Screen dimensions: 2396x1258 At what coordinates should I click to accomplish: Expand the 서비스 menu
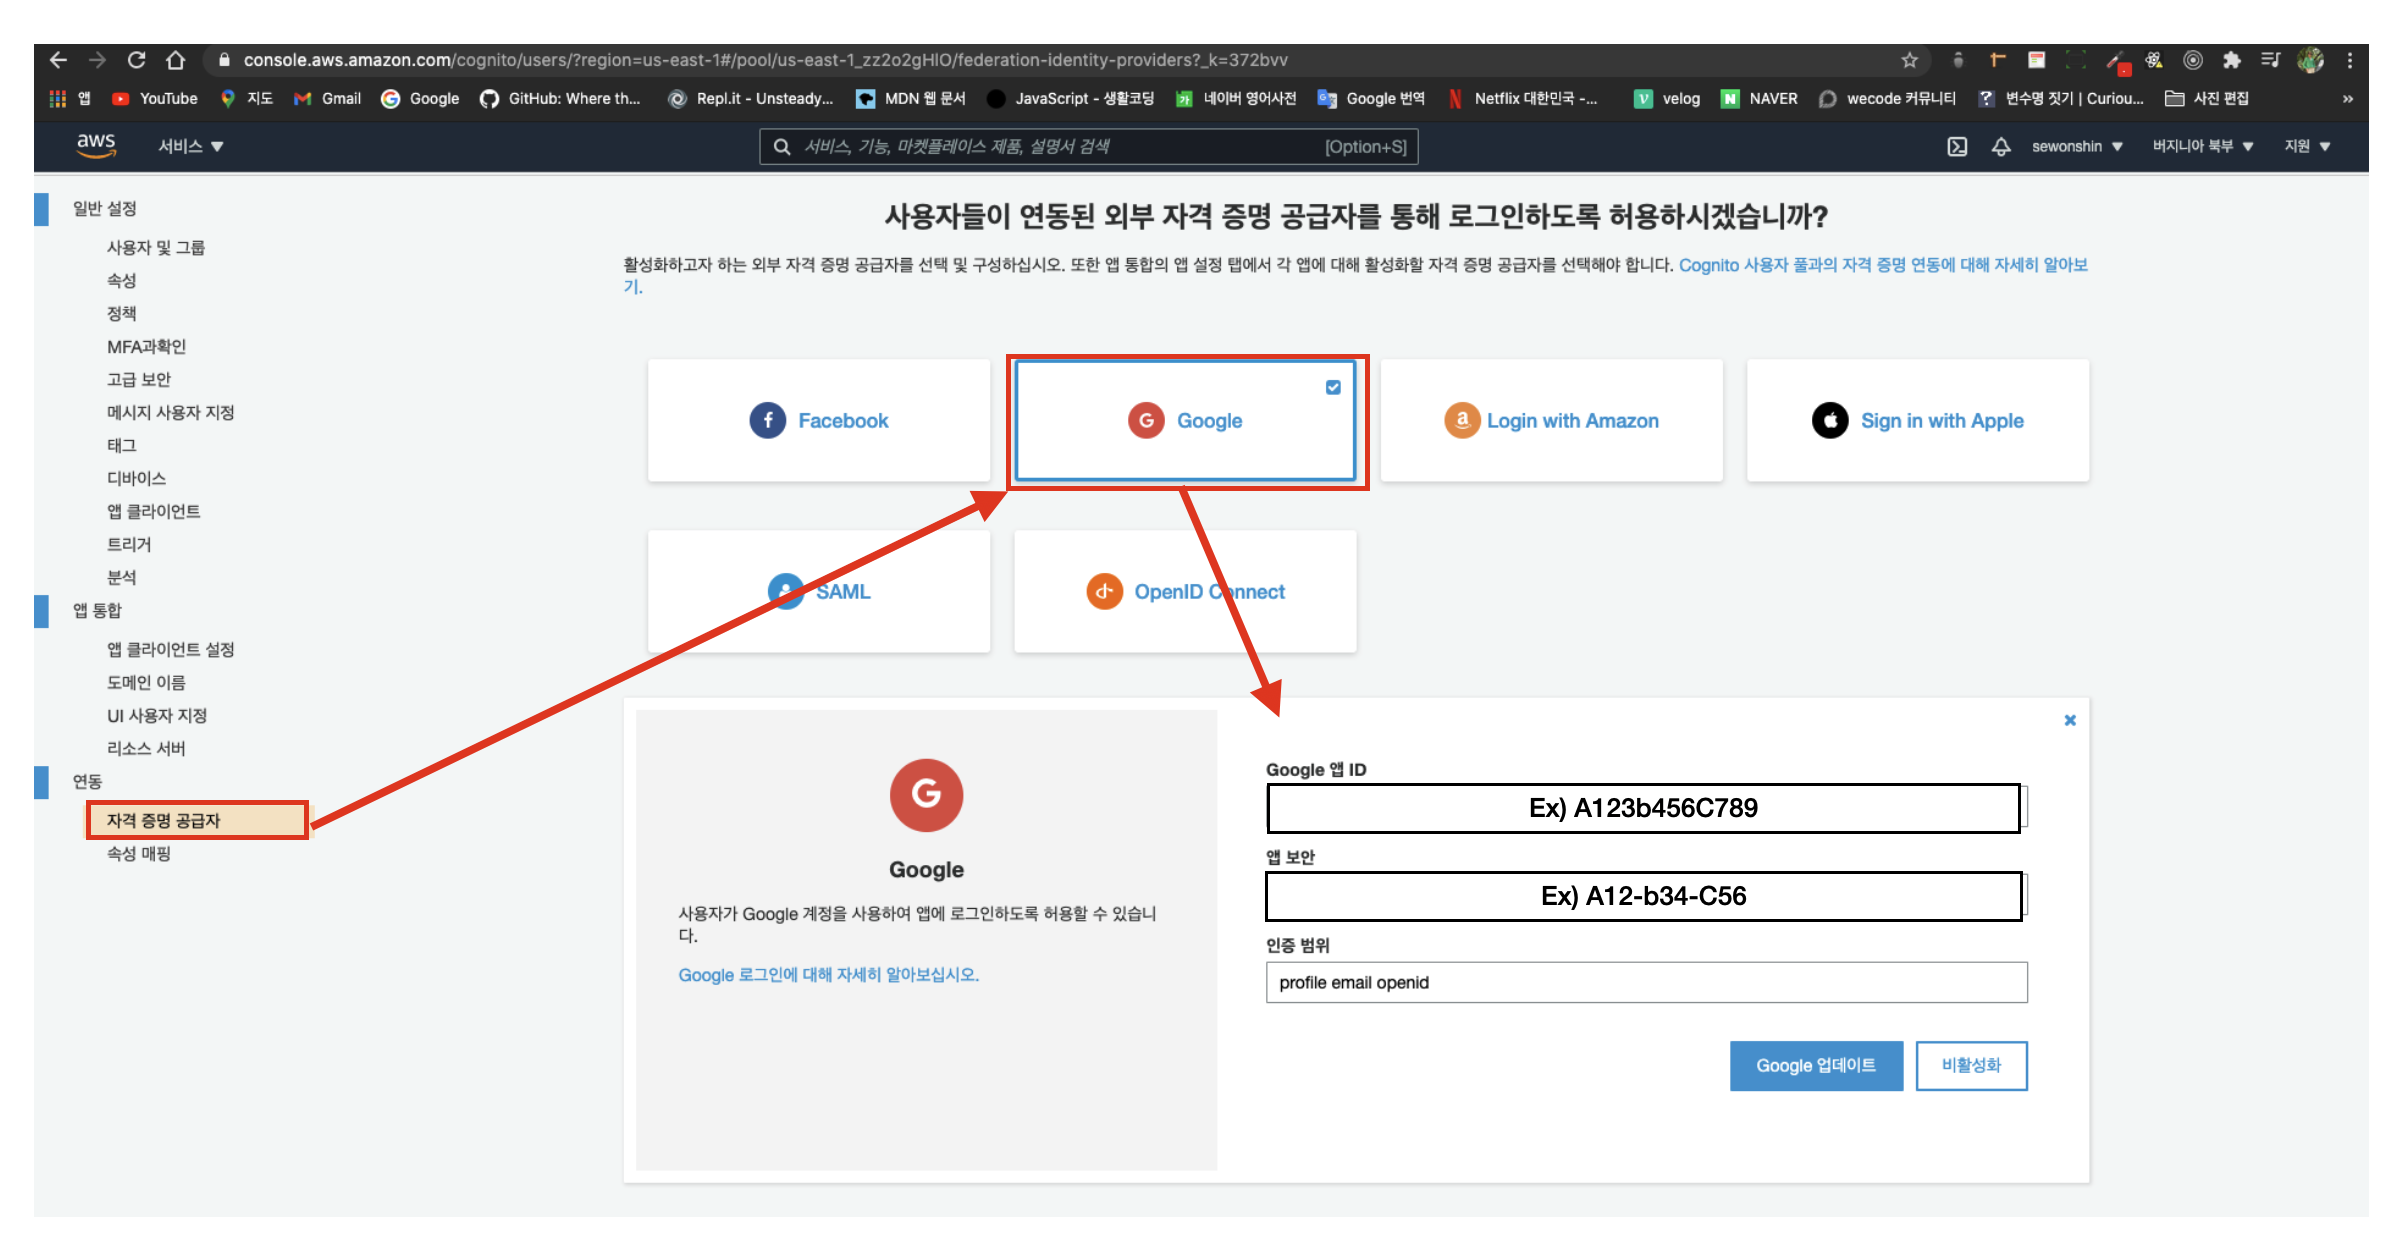(x=190, y=146)
